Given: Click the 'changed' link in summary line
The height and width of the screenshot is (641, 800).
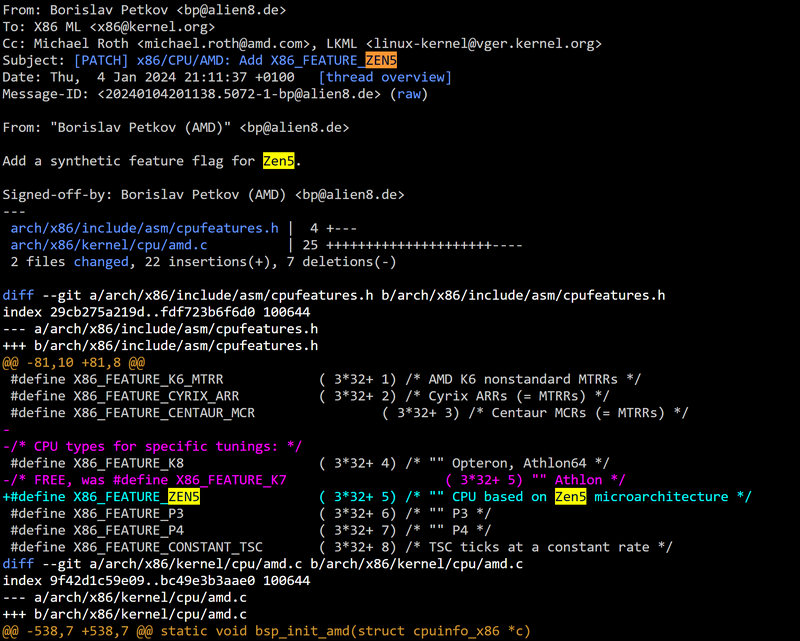Looking at the screenshot, I should 101,262.
